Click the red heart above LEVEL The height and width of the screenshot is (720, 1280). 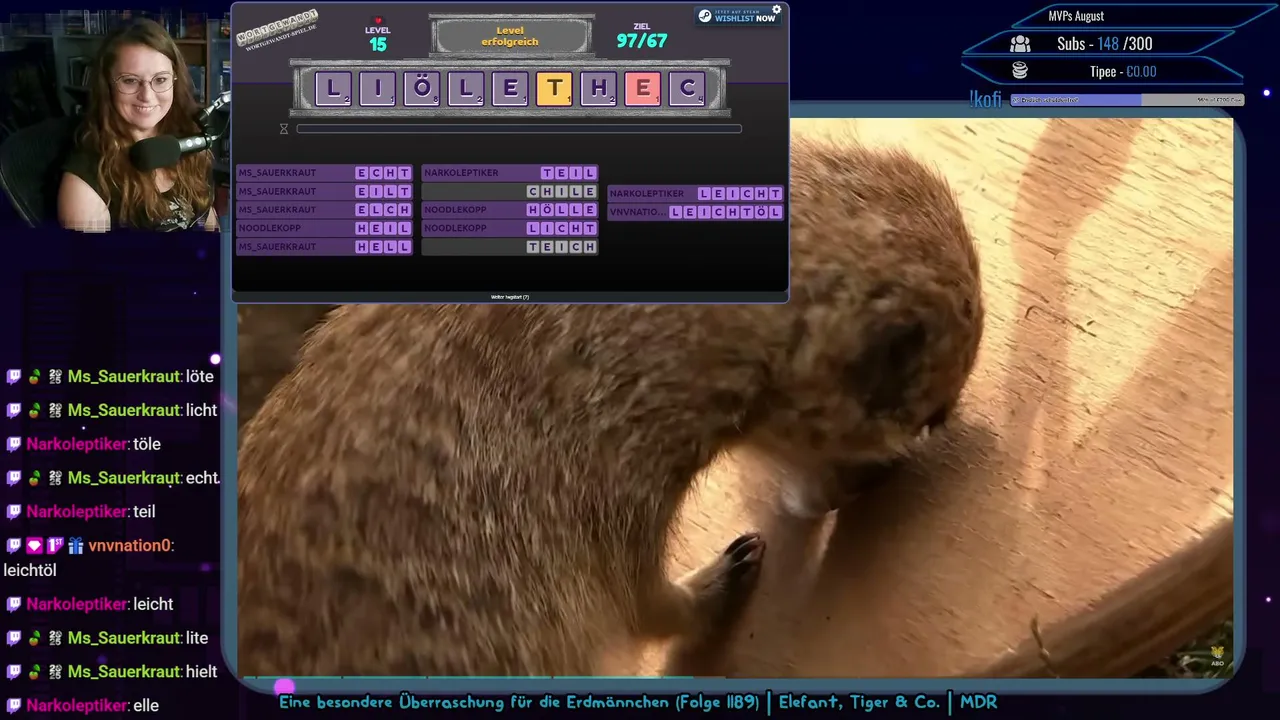tap(378, 20)
